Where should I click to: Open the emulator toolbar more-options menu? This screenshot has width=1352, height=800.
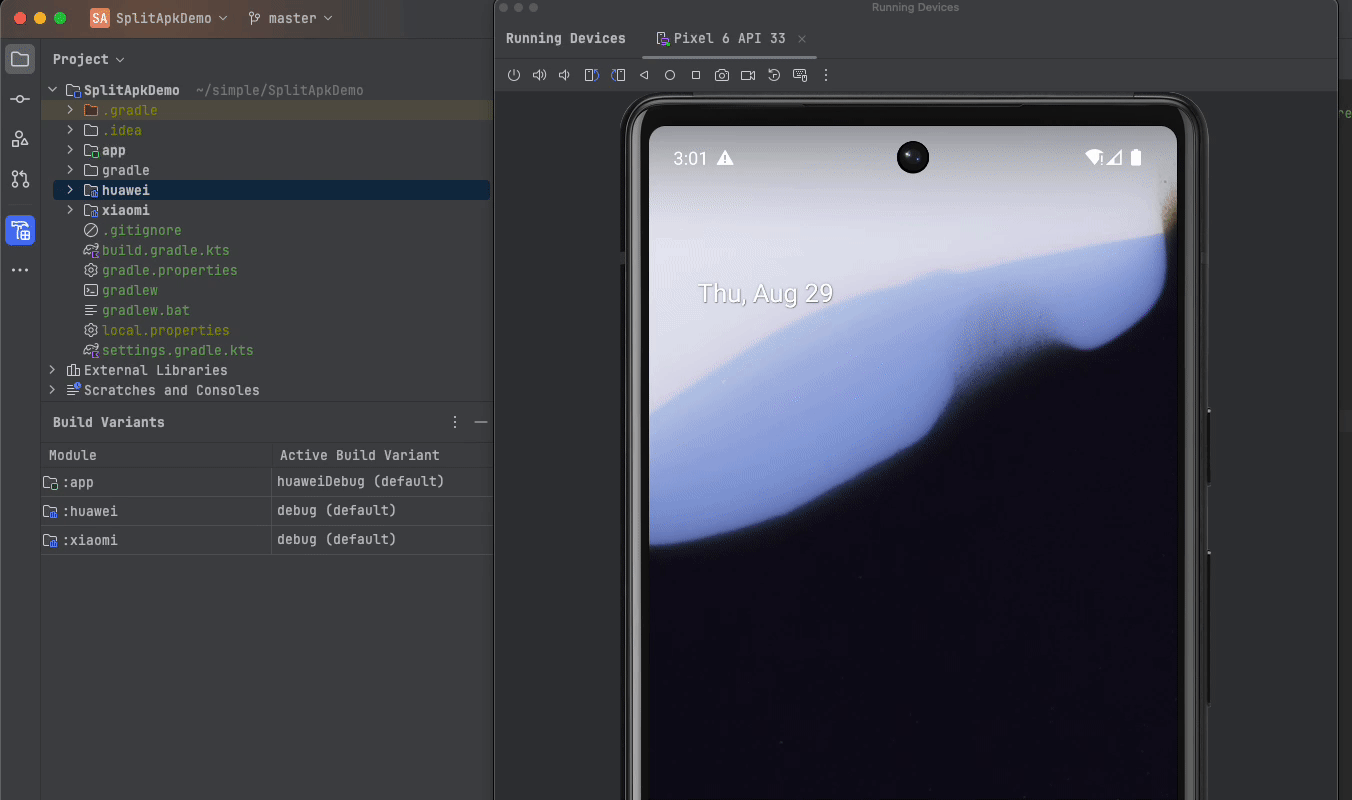pos(826,75)
